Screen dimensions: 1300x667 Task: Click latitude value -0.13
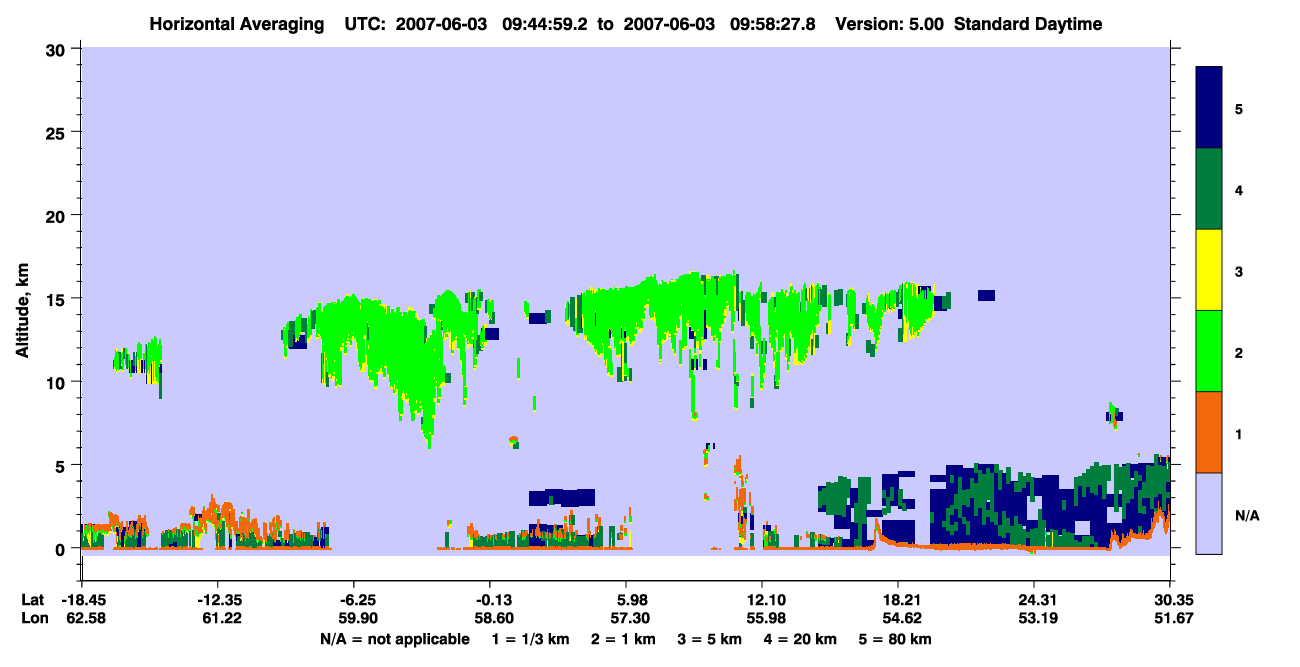tap(492, 600)
